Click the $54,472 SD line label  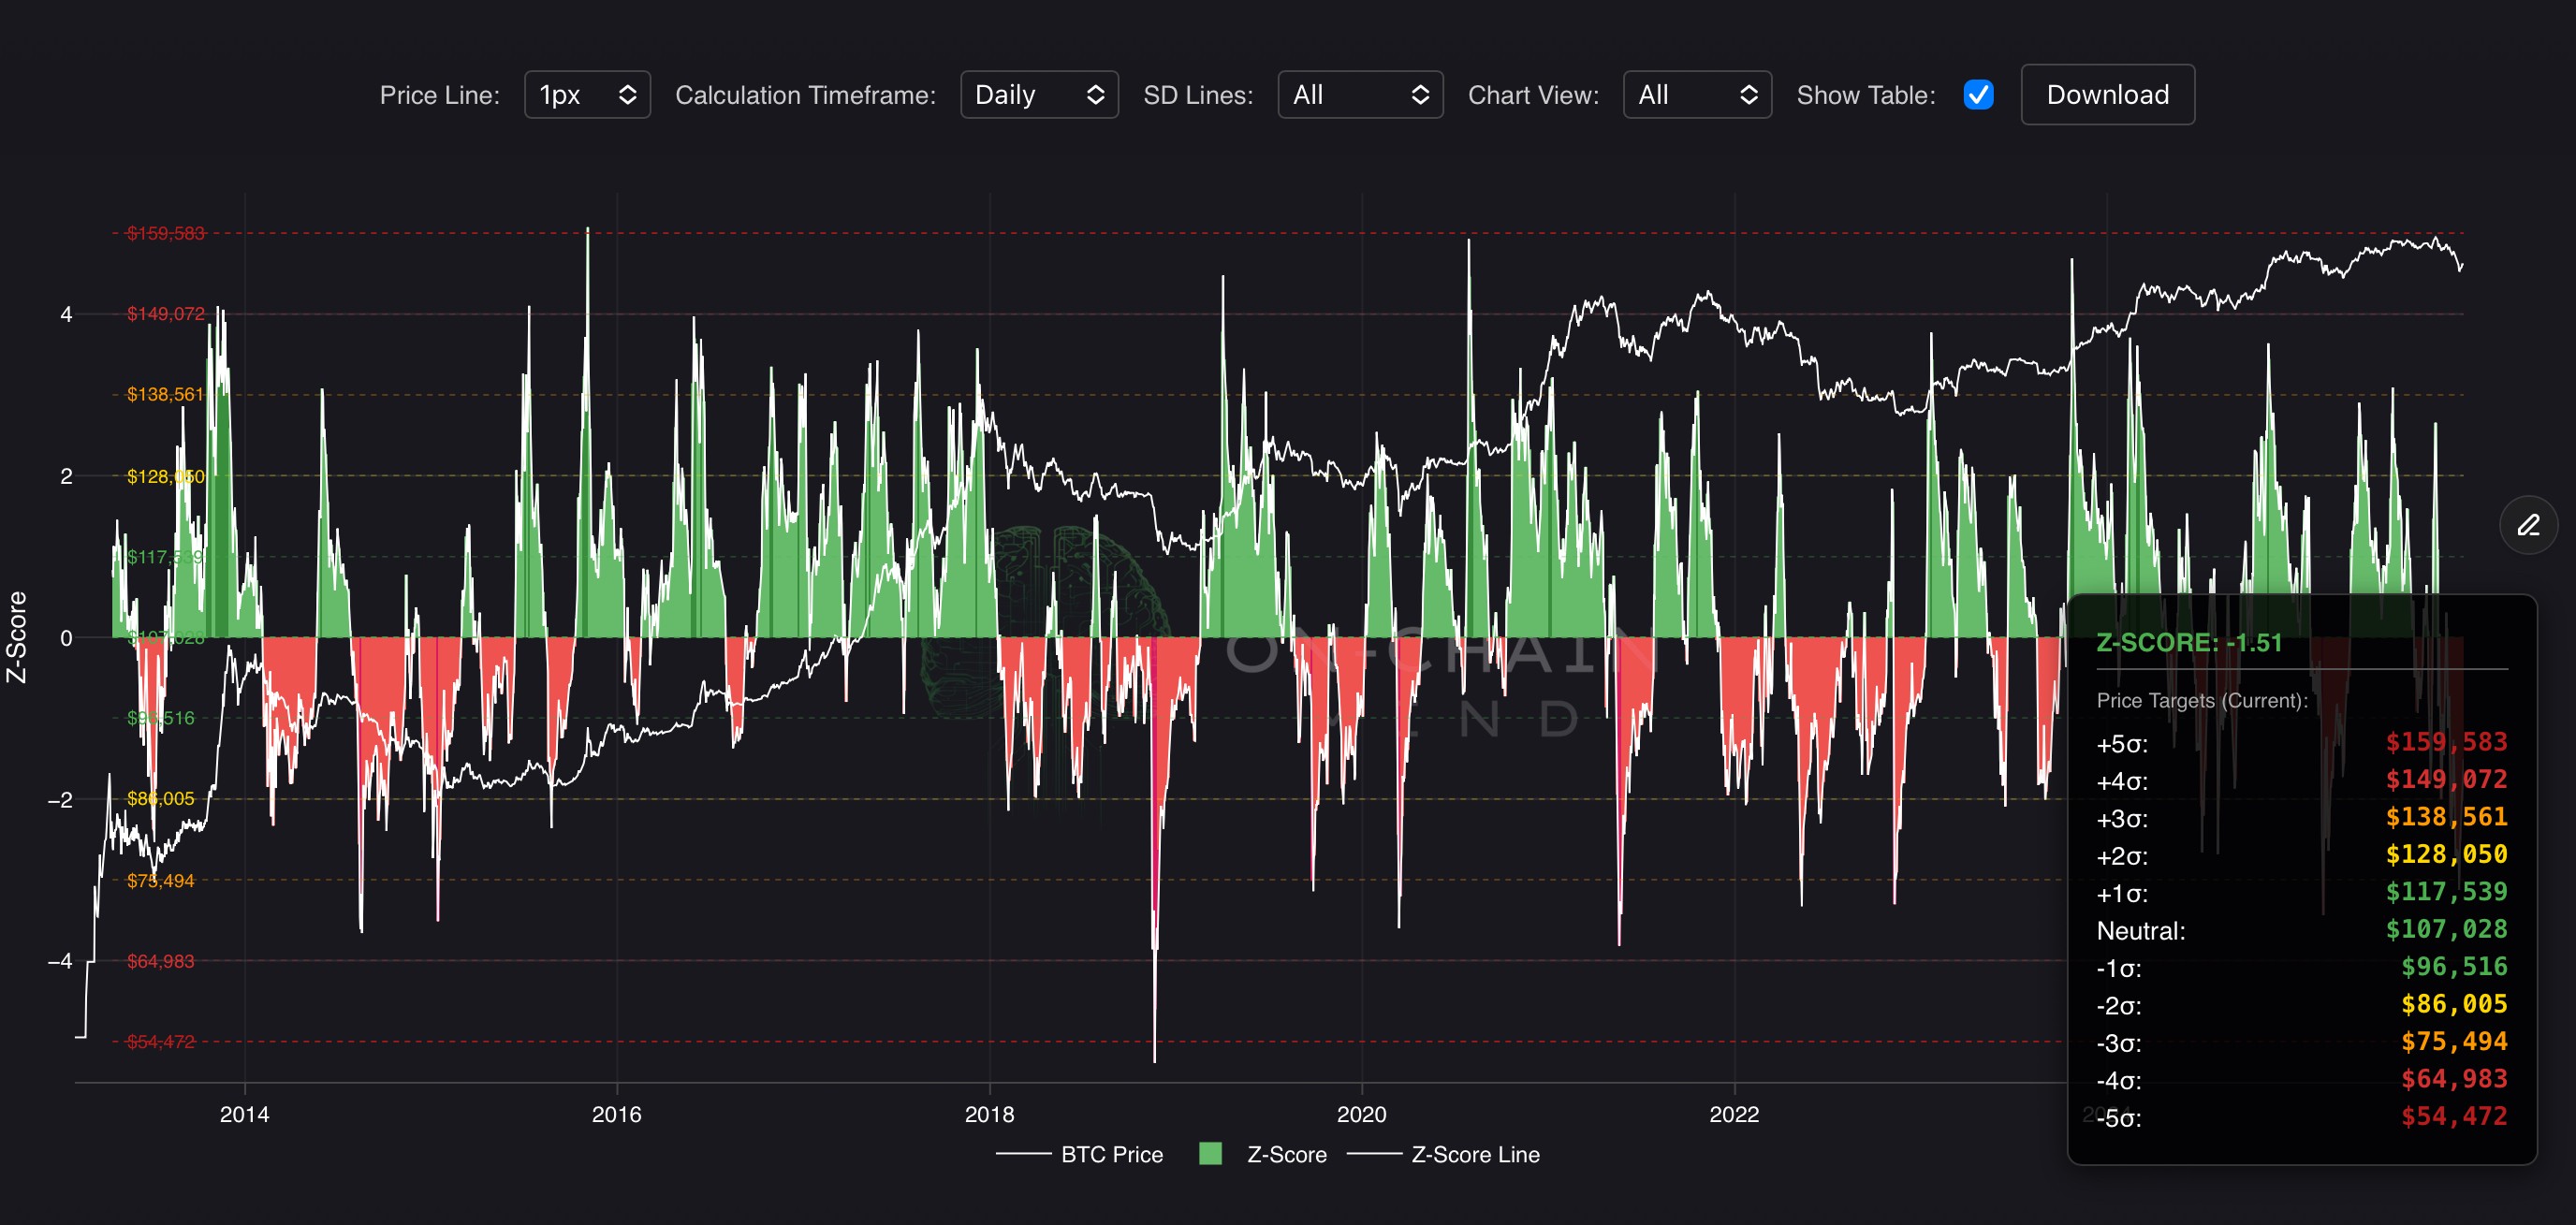(x=160, y=1041)
